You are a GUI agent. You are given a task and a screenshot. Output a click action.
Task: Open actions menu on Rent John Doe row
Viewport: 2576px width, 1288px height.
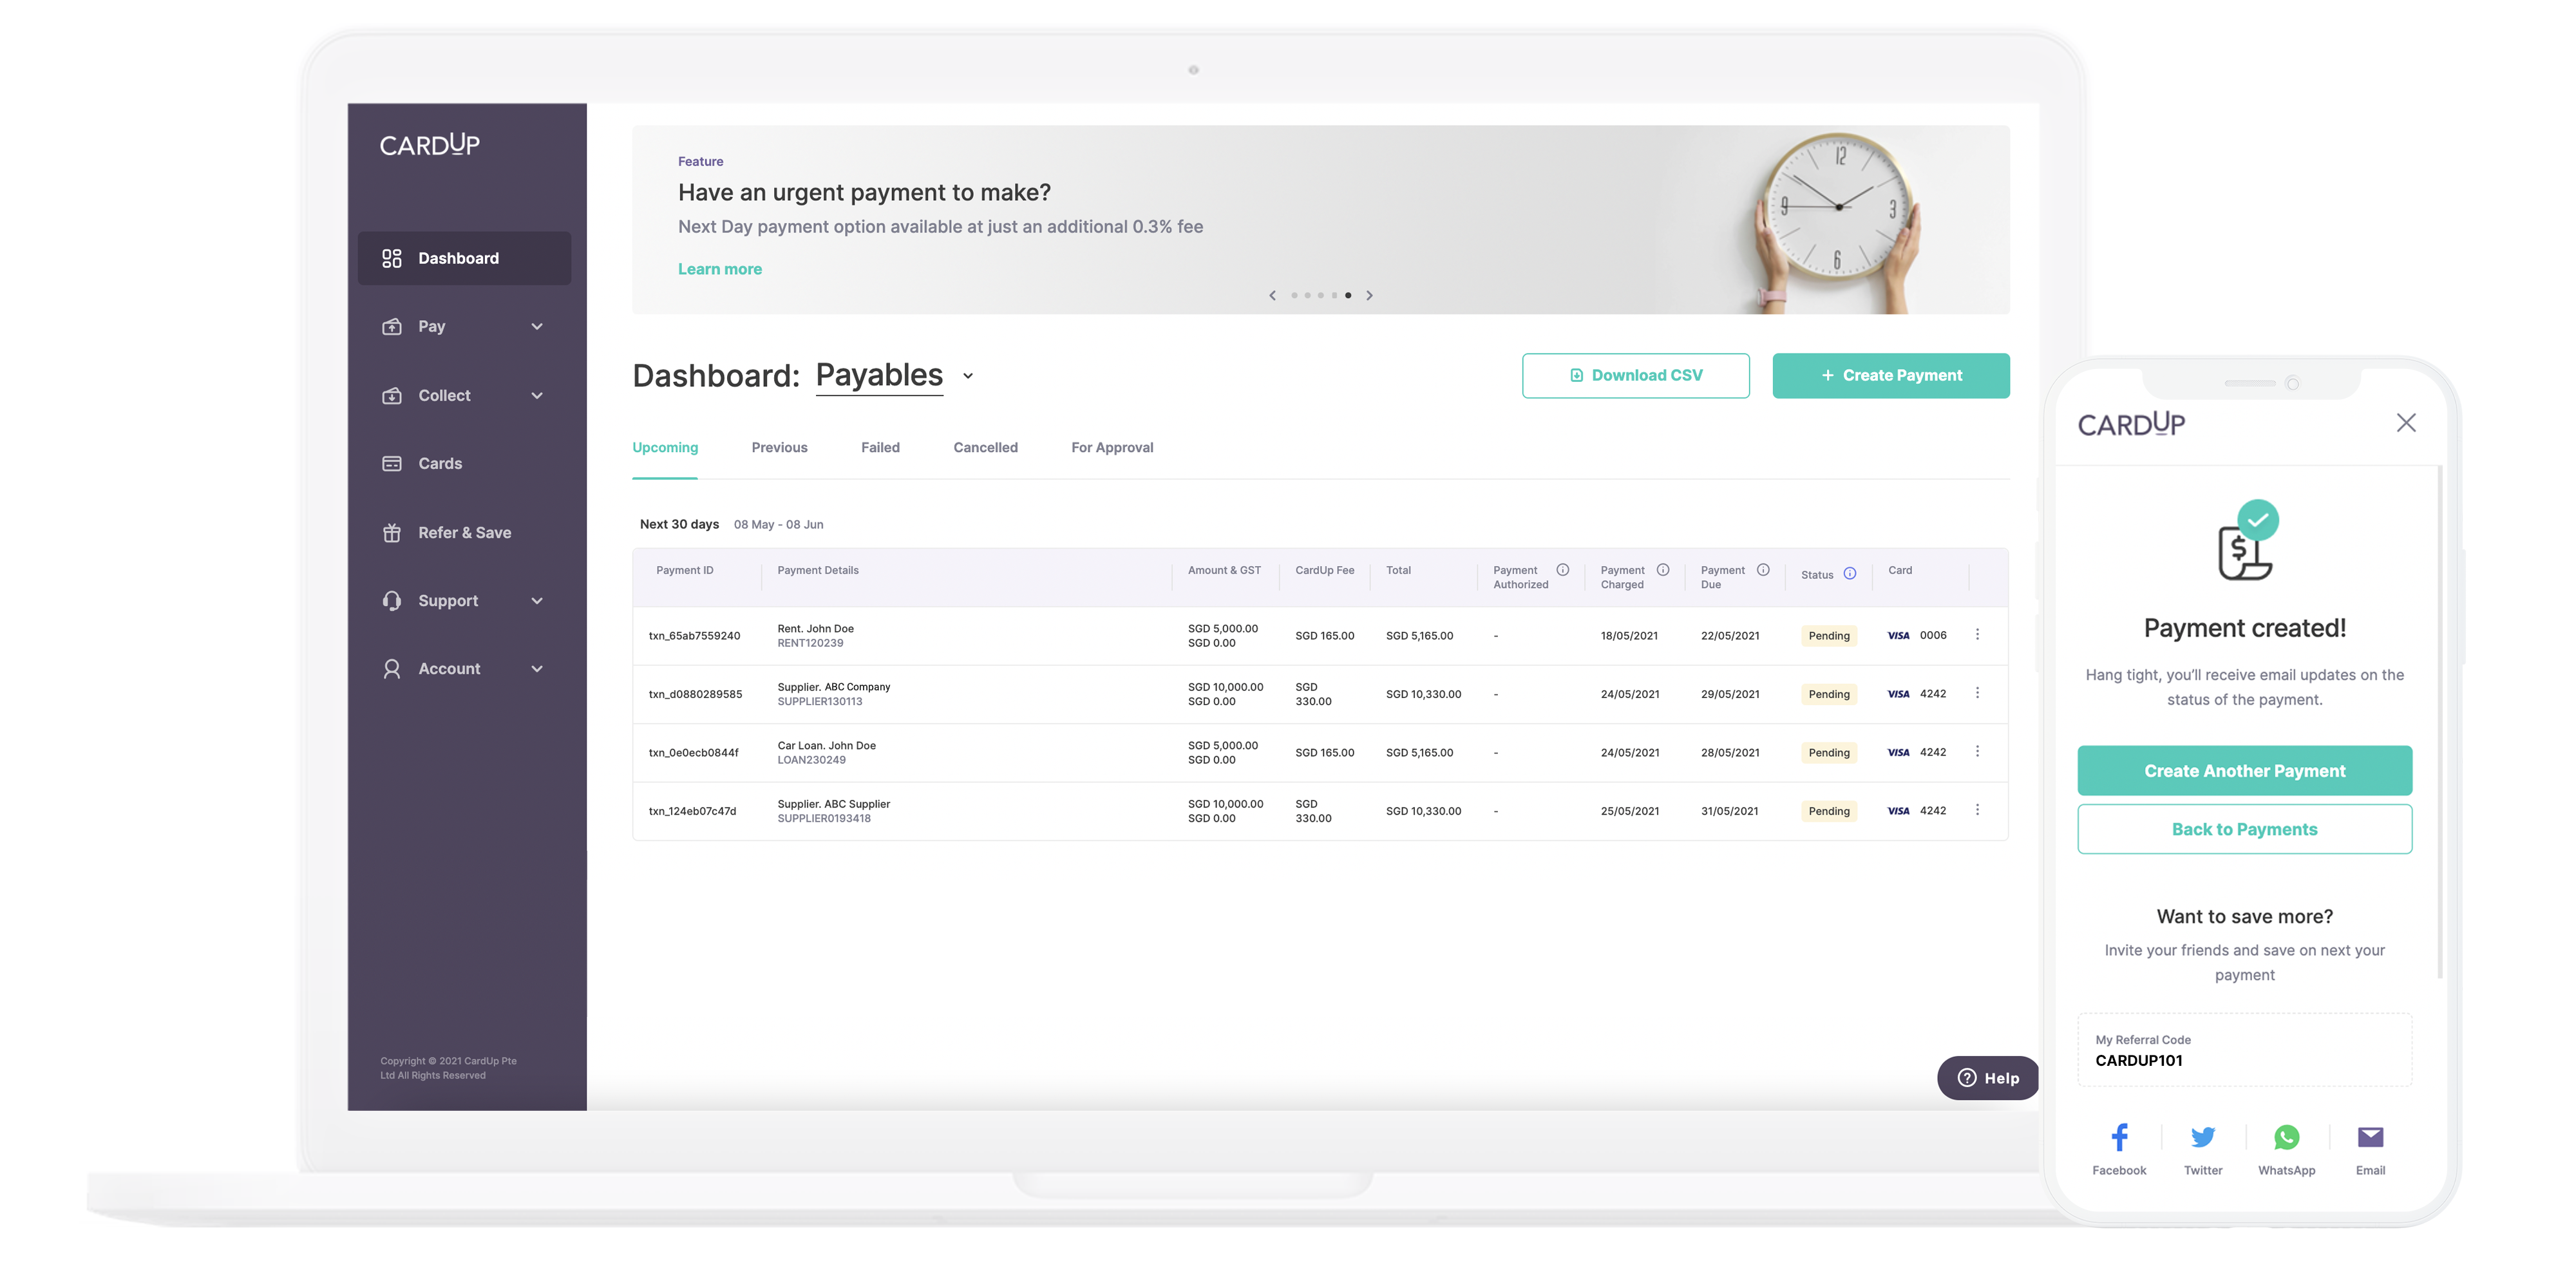(x=1977, y=634)
